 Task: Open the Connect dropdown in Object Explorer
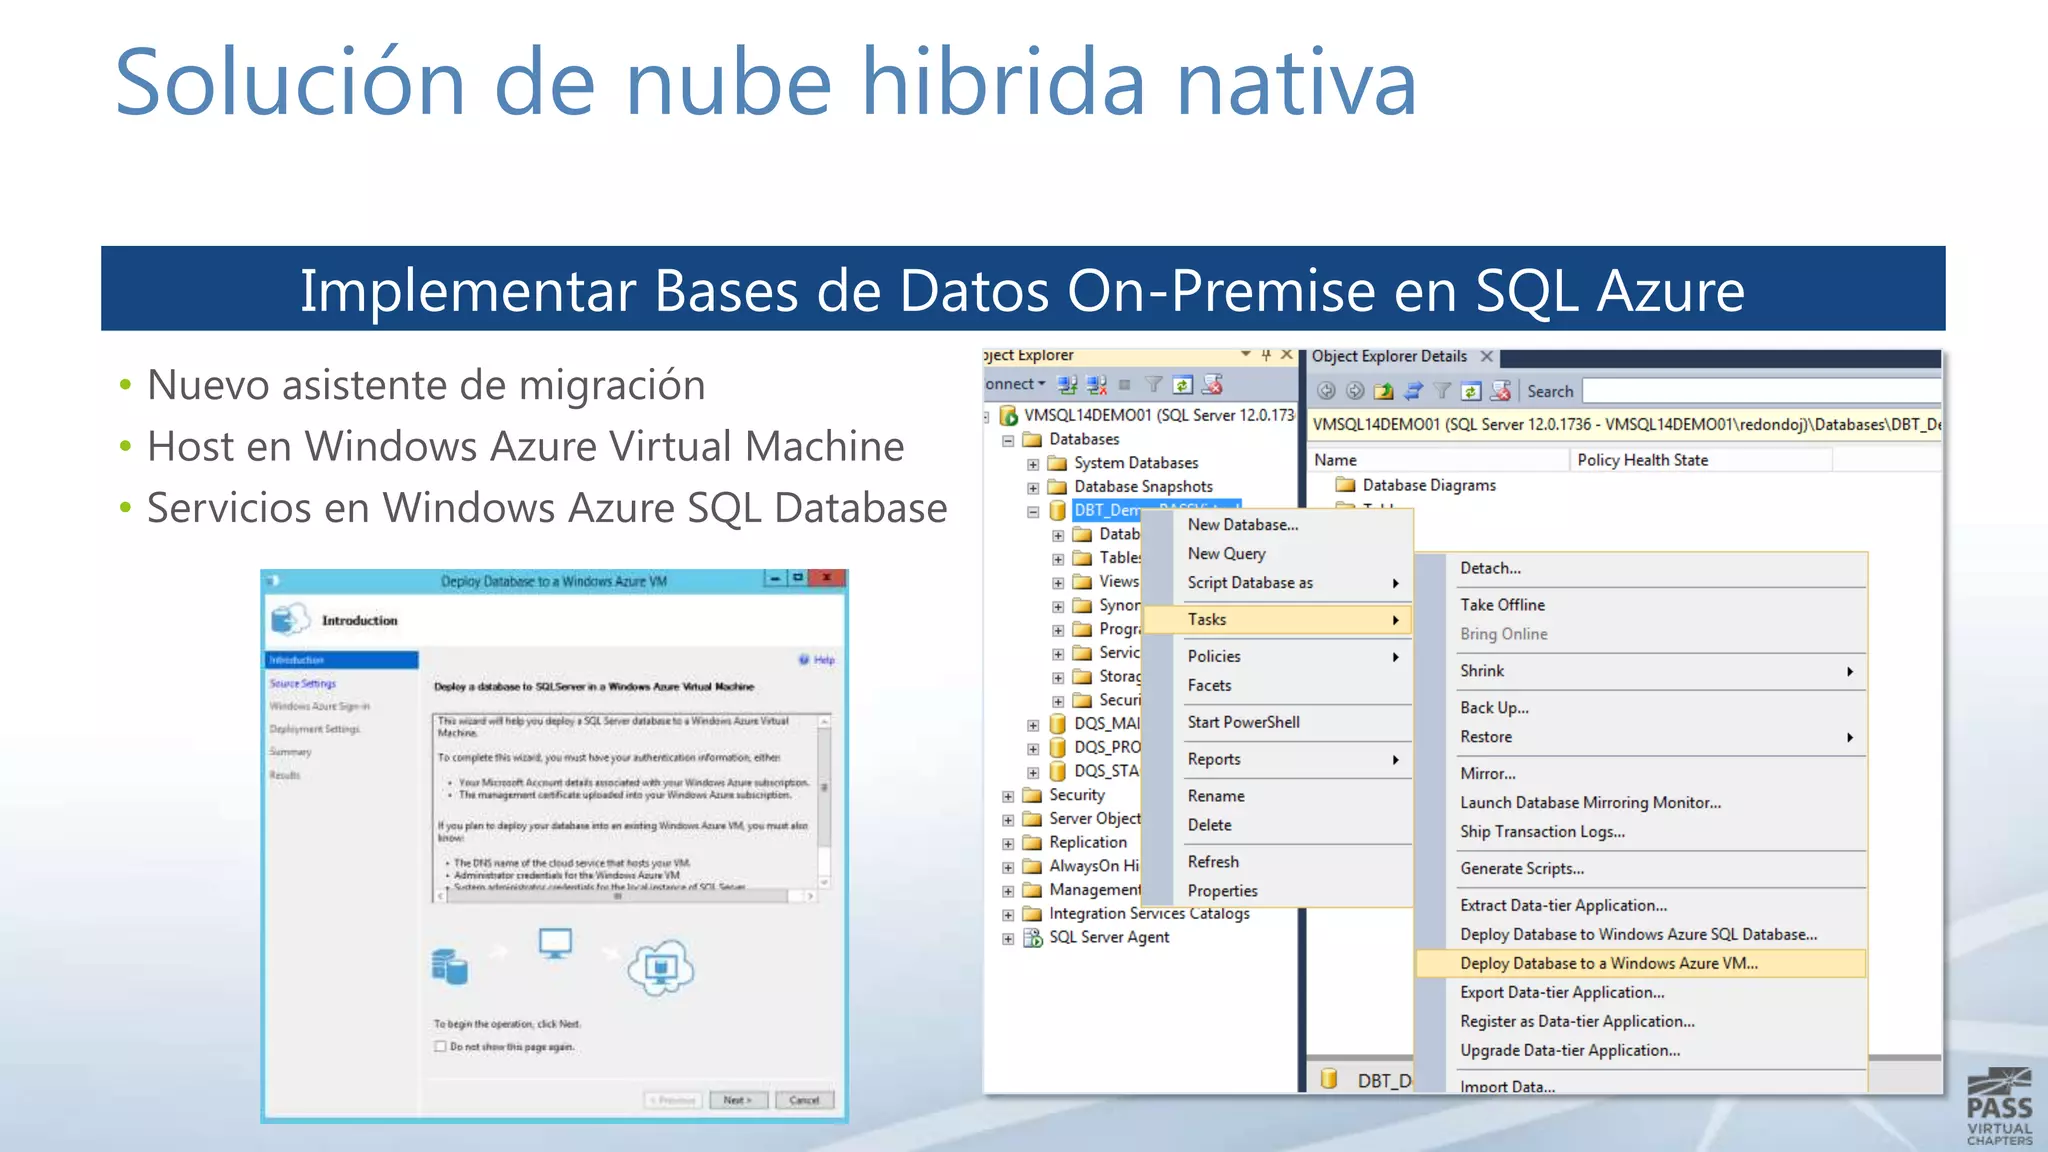(1015, 384)
